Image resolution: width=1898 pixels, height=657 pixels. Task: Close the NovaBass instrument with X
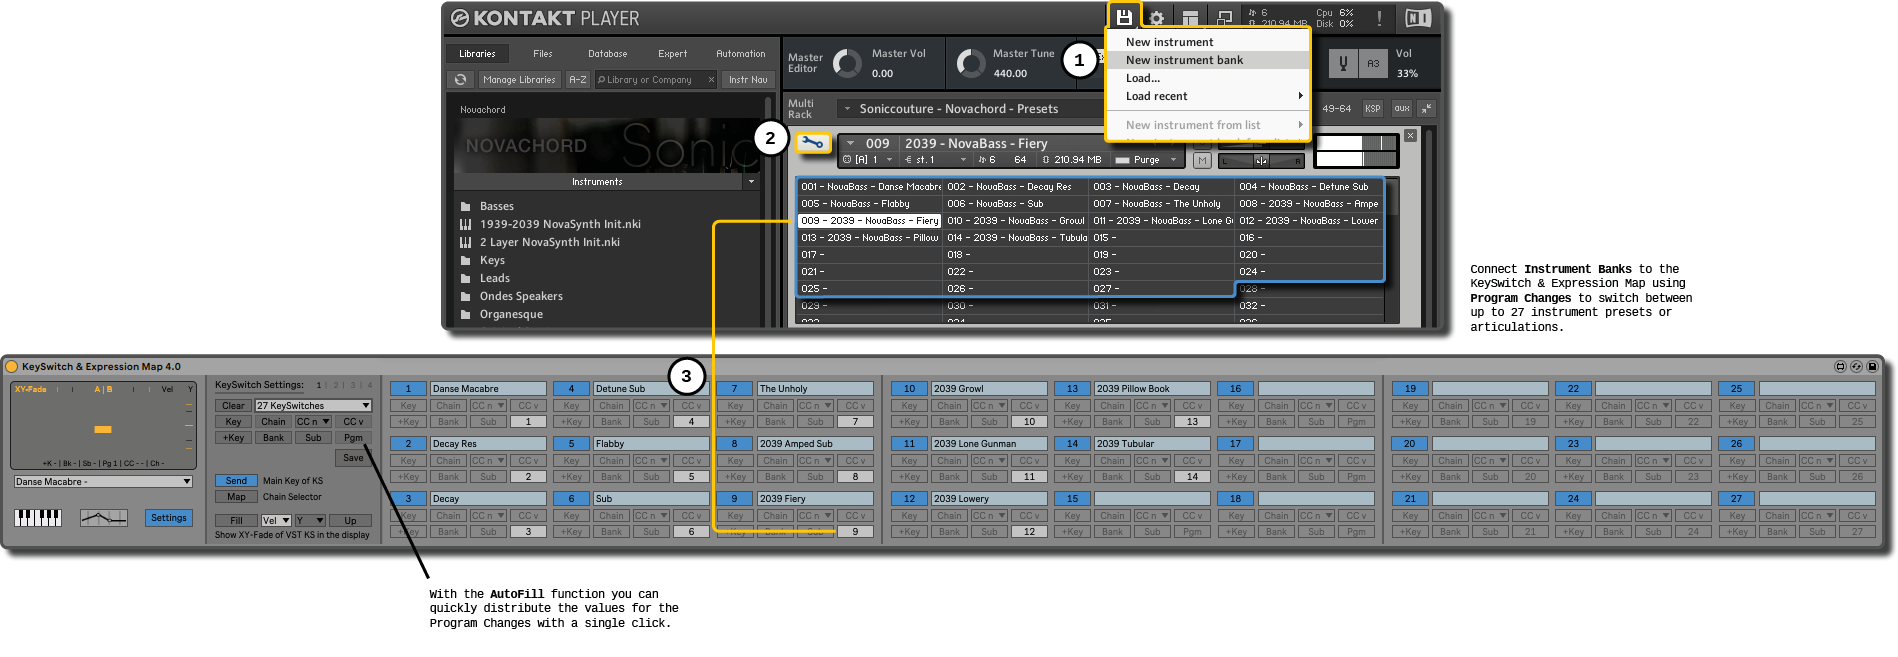click(x=1410, y=135)
